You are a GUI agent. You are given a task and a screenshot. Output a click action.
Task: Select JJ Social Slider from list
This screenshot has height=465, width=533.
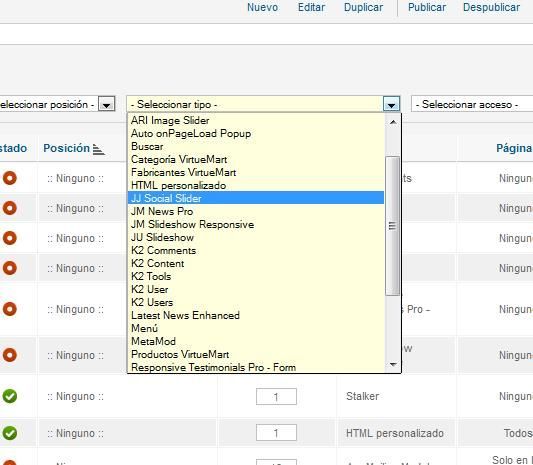click(256, 198)
